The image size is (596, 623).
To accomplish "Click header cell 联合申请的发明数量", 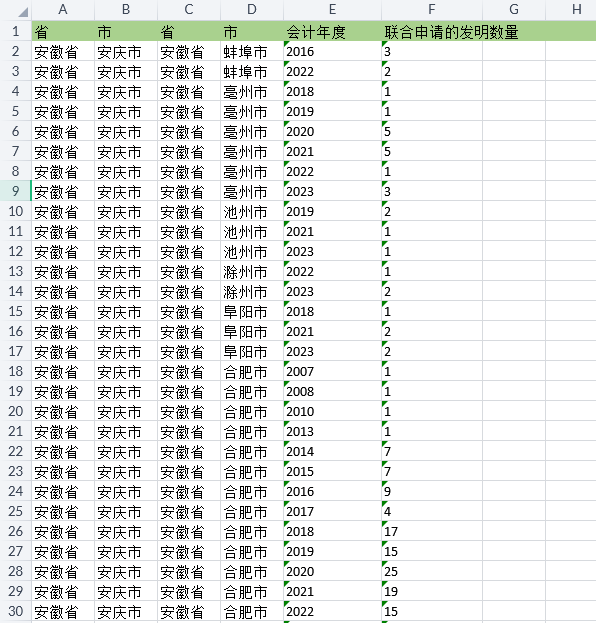I will pyautogui.click(x=432, y=31).
